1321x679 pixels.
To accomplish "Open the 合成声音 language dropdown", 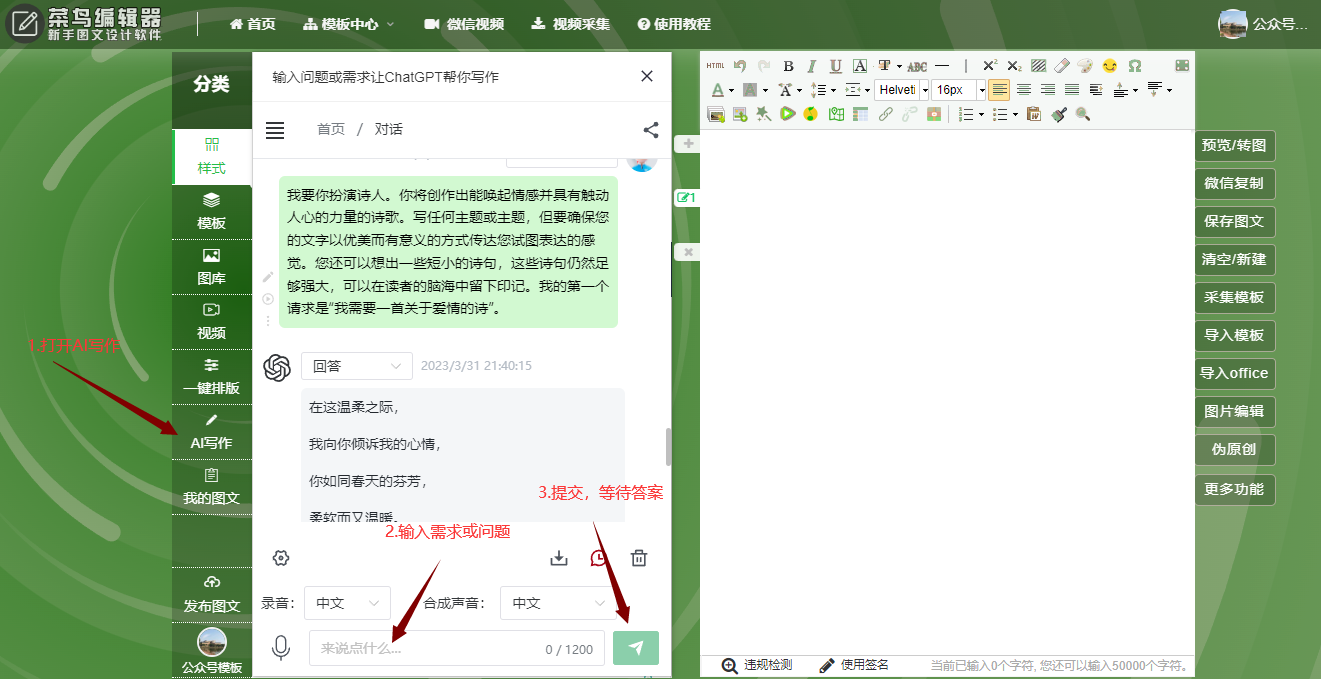I will point(560,603).
